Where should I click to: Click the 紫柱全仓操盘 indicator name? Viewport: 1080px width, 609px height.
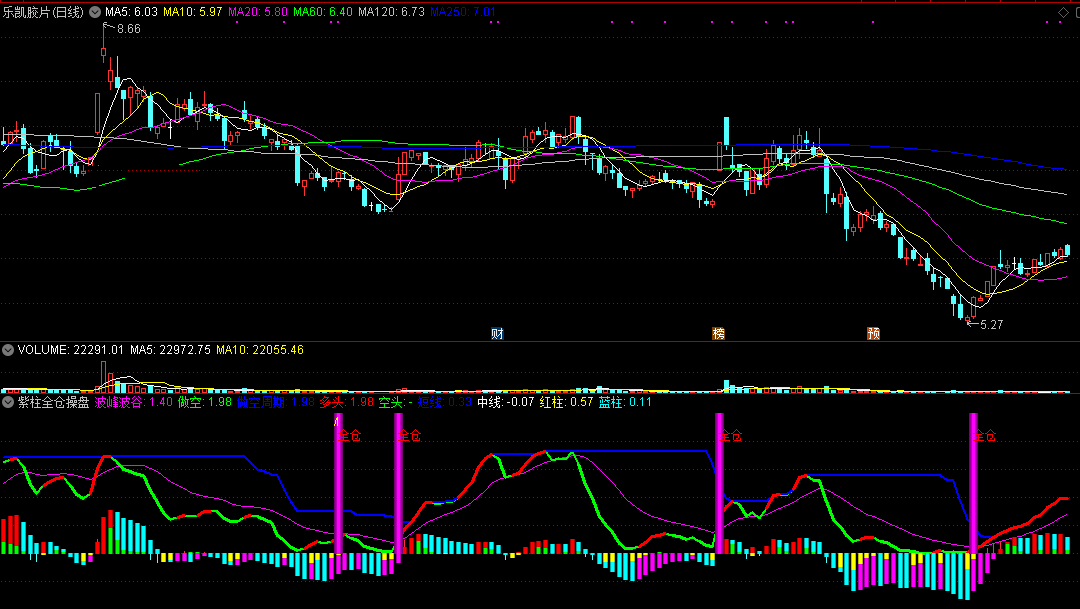pos(54,402)
